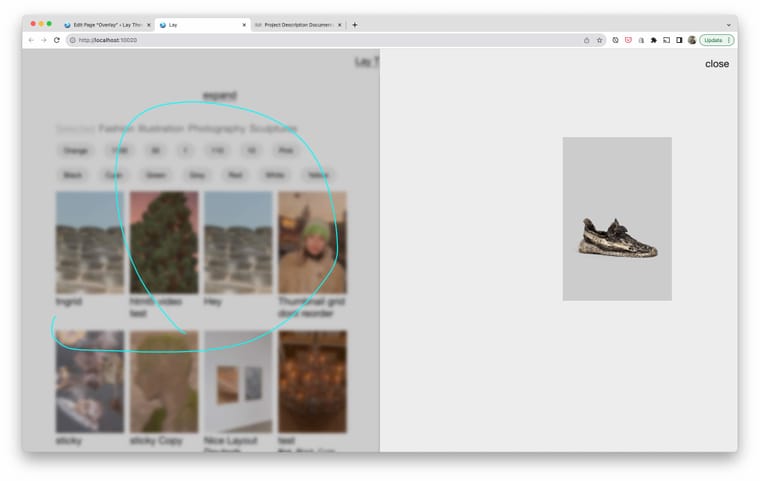Image resolution: width=760 pixels, height=481 pixels.
Task: Open a new tab with the plus button
Action: coord(354,25)
